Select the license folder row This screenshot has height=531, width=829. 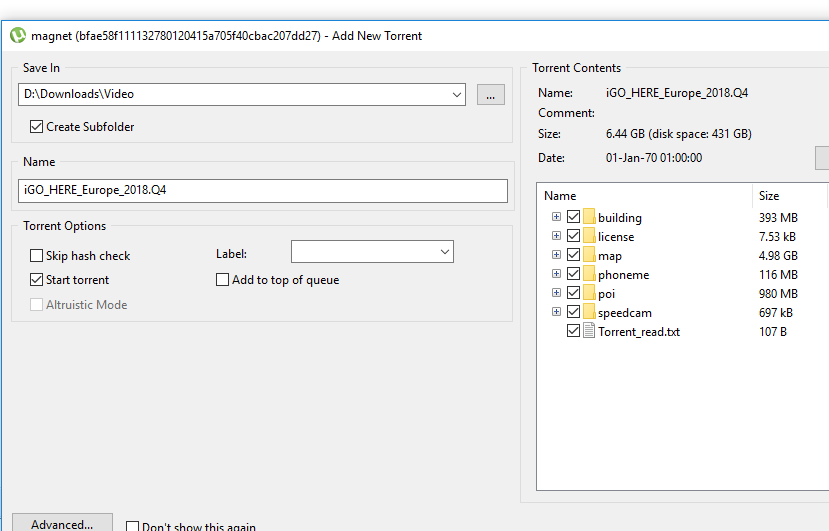683,236
